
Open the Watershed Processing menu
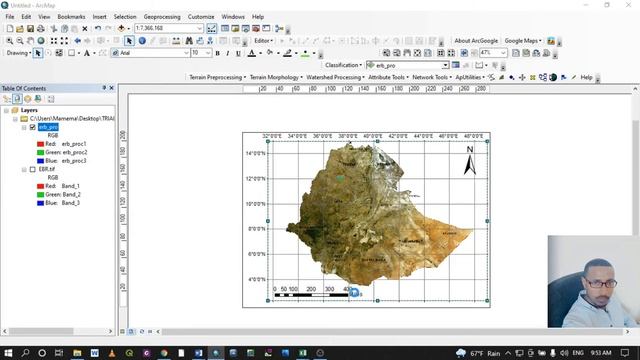coord(336,77)
